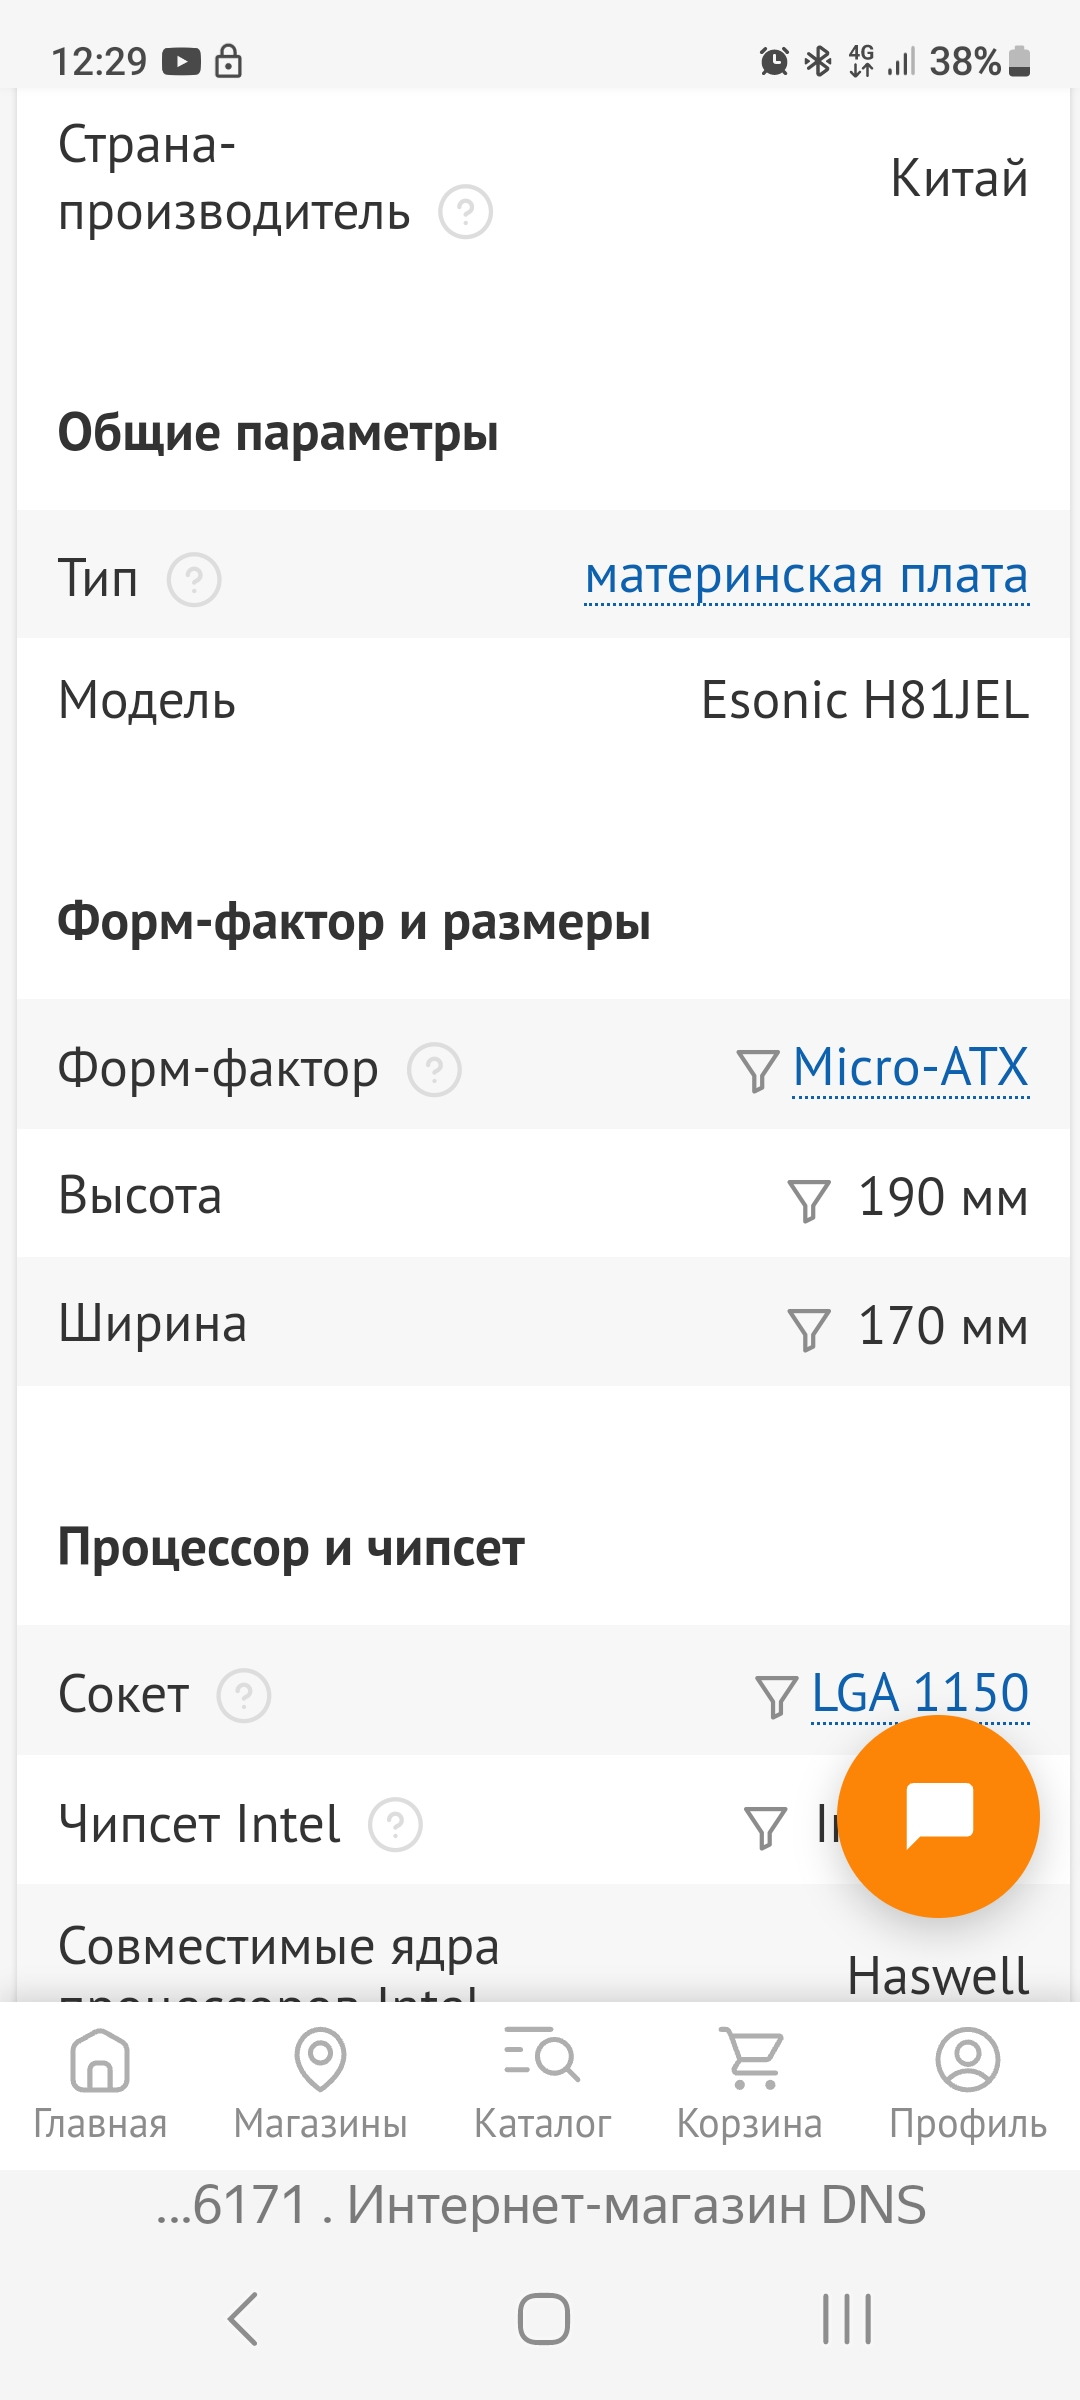Show info for Чипсет Intel

pos(396,1825)
